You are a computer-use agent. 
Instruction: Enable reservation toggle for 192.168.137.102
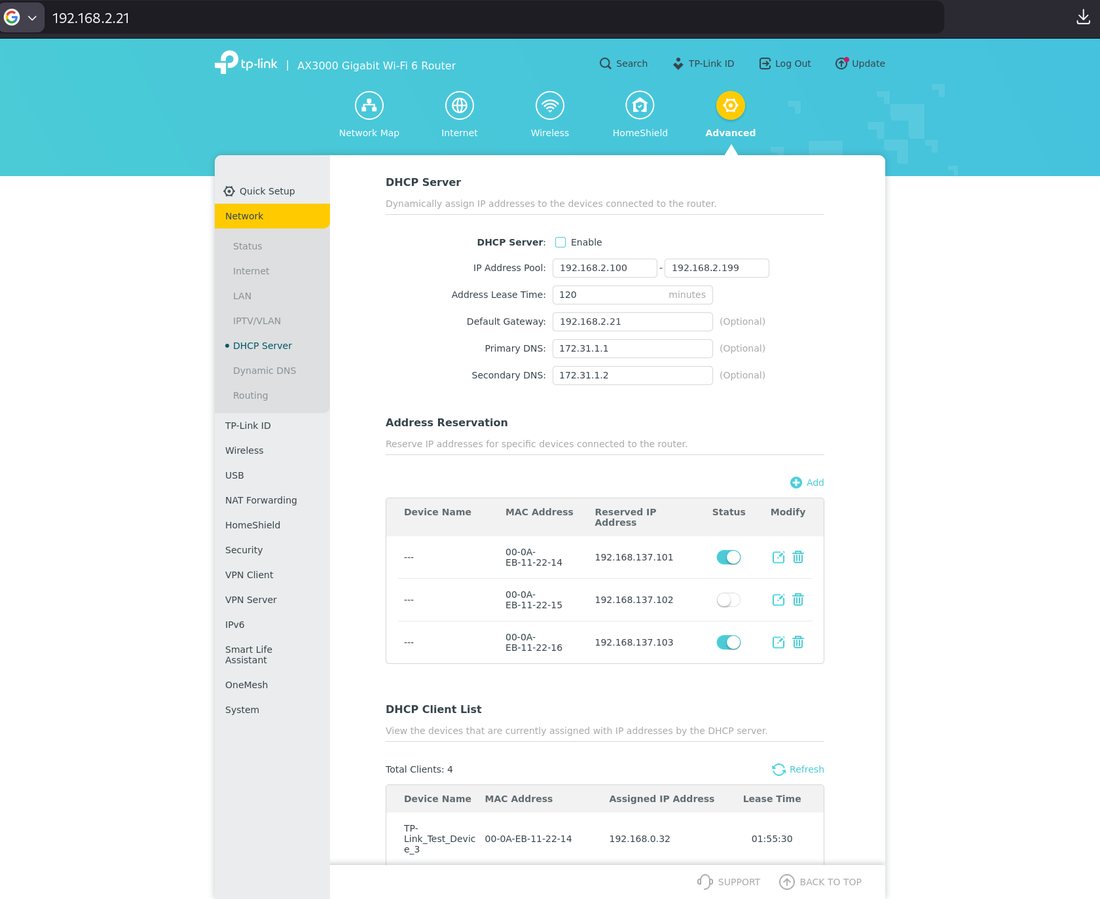(x=728, y=600)
